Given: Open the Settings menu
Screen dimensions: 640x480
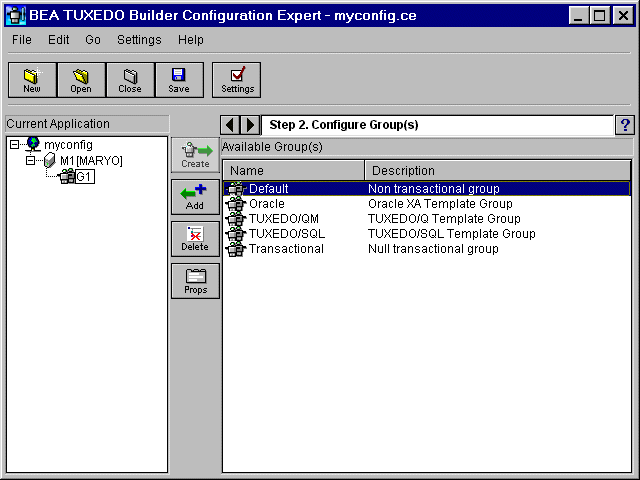Looking at the screenshot, I should click(139, 40).
